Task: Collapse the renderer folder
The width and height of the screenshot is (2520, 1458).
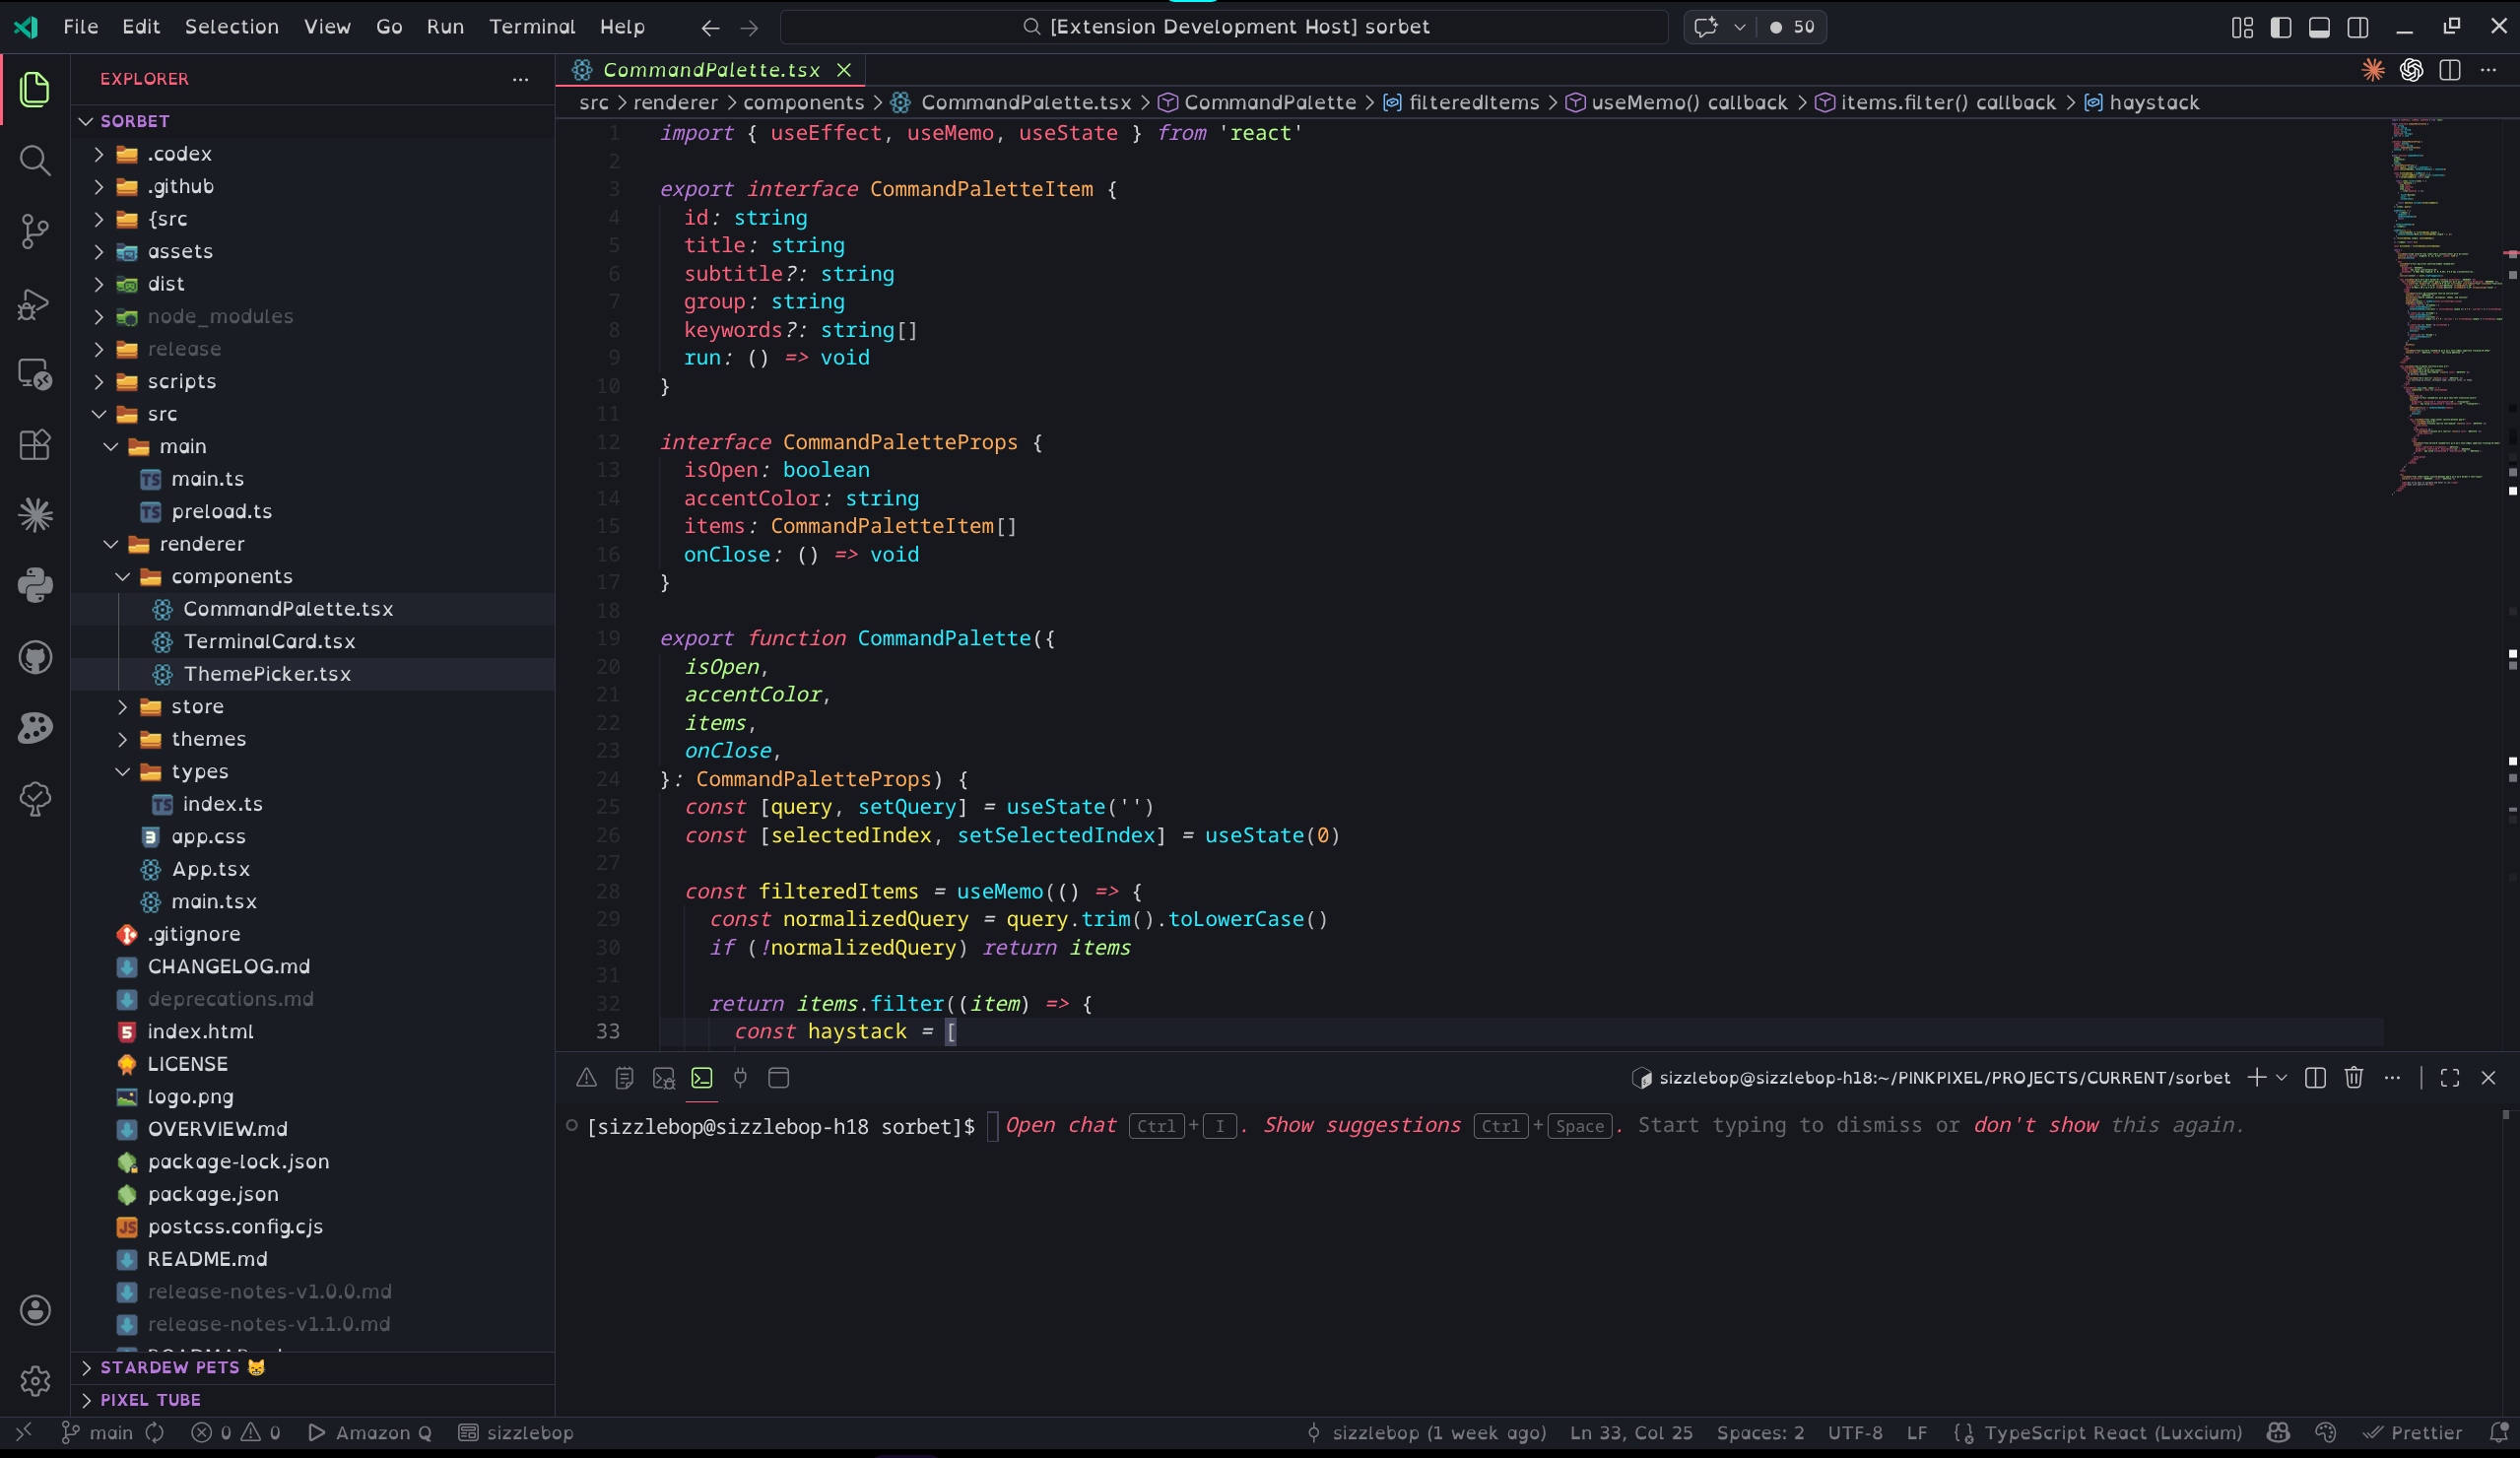Action: (201, 544)
